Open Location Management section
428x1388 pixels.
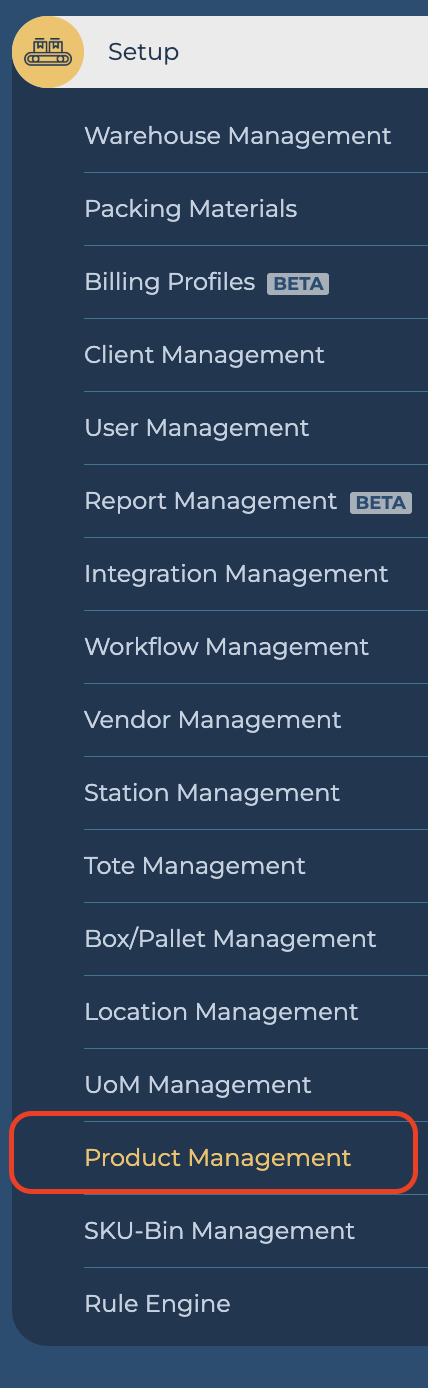(222, 1012)
